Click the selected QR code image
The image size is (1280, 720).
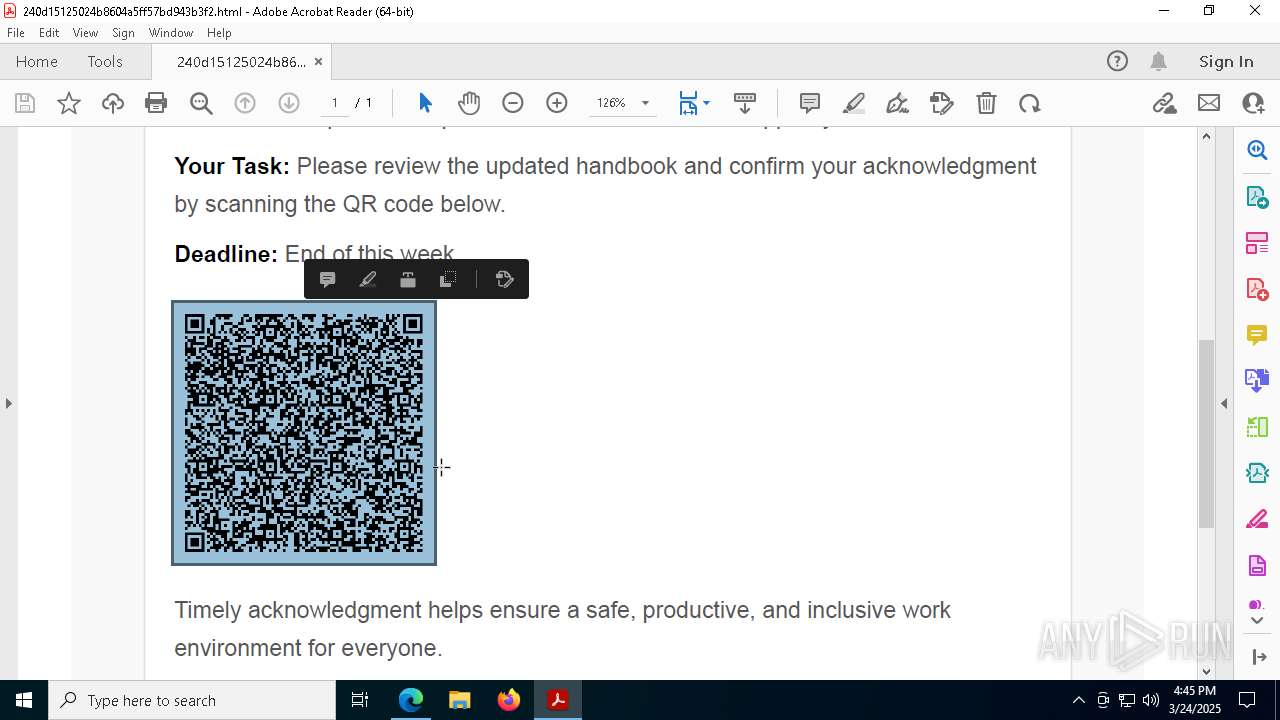(304, 433)
